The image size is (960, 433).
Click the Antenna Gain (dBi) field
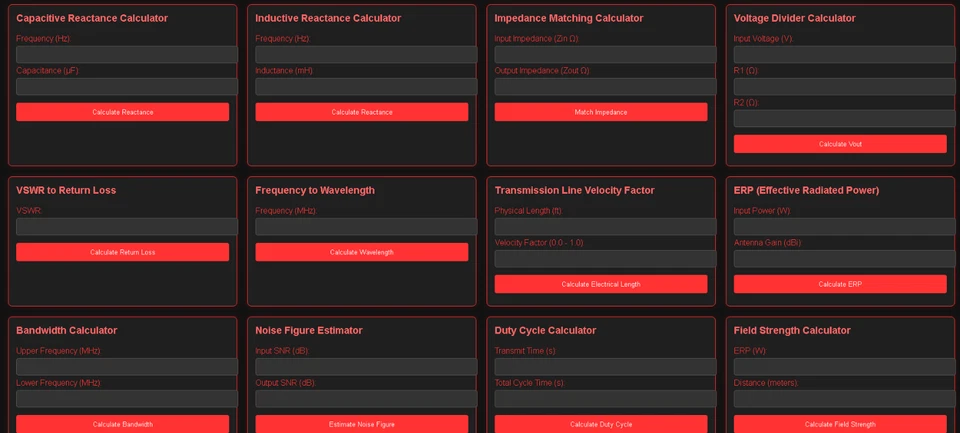click(x=845, y=258)
